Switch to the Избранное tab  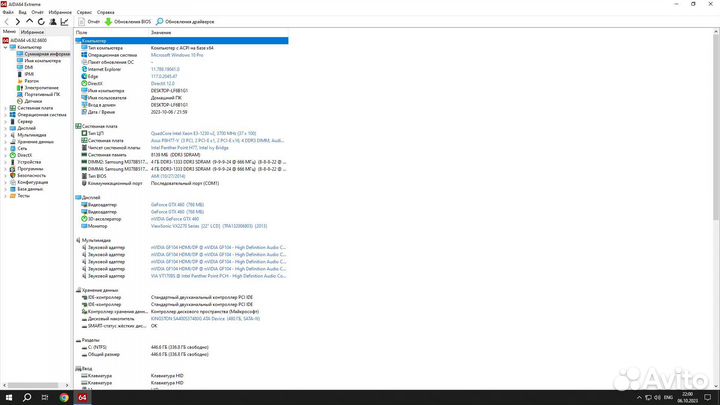[33, 32]
